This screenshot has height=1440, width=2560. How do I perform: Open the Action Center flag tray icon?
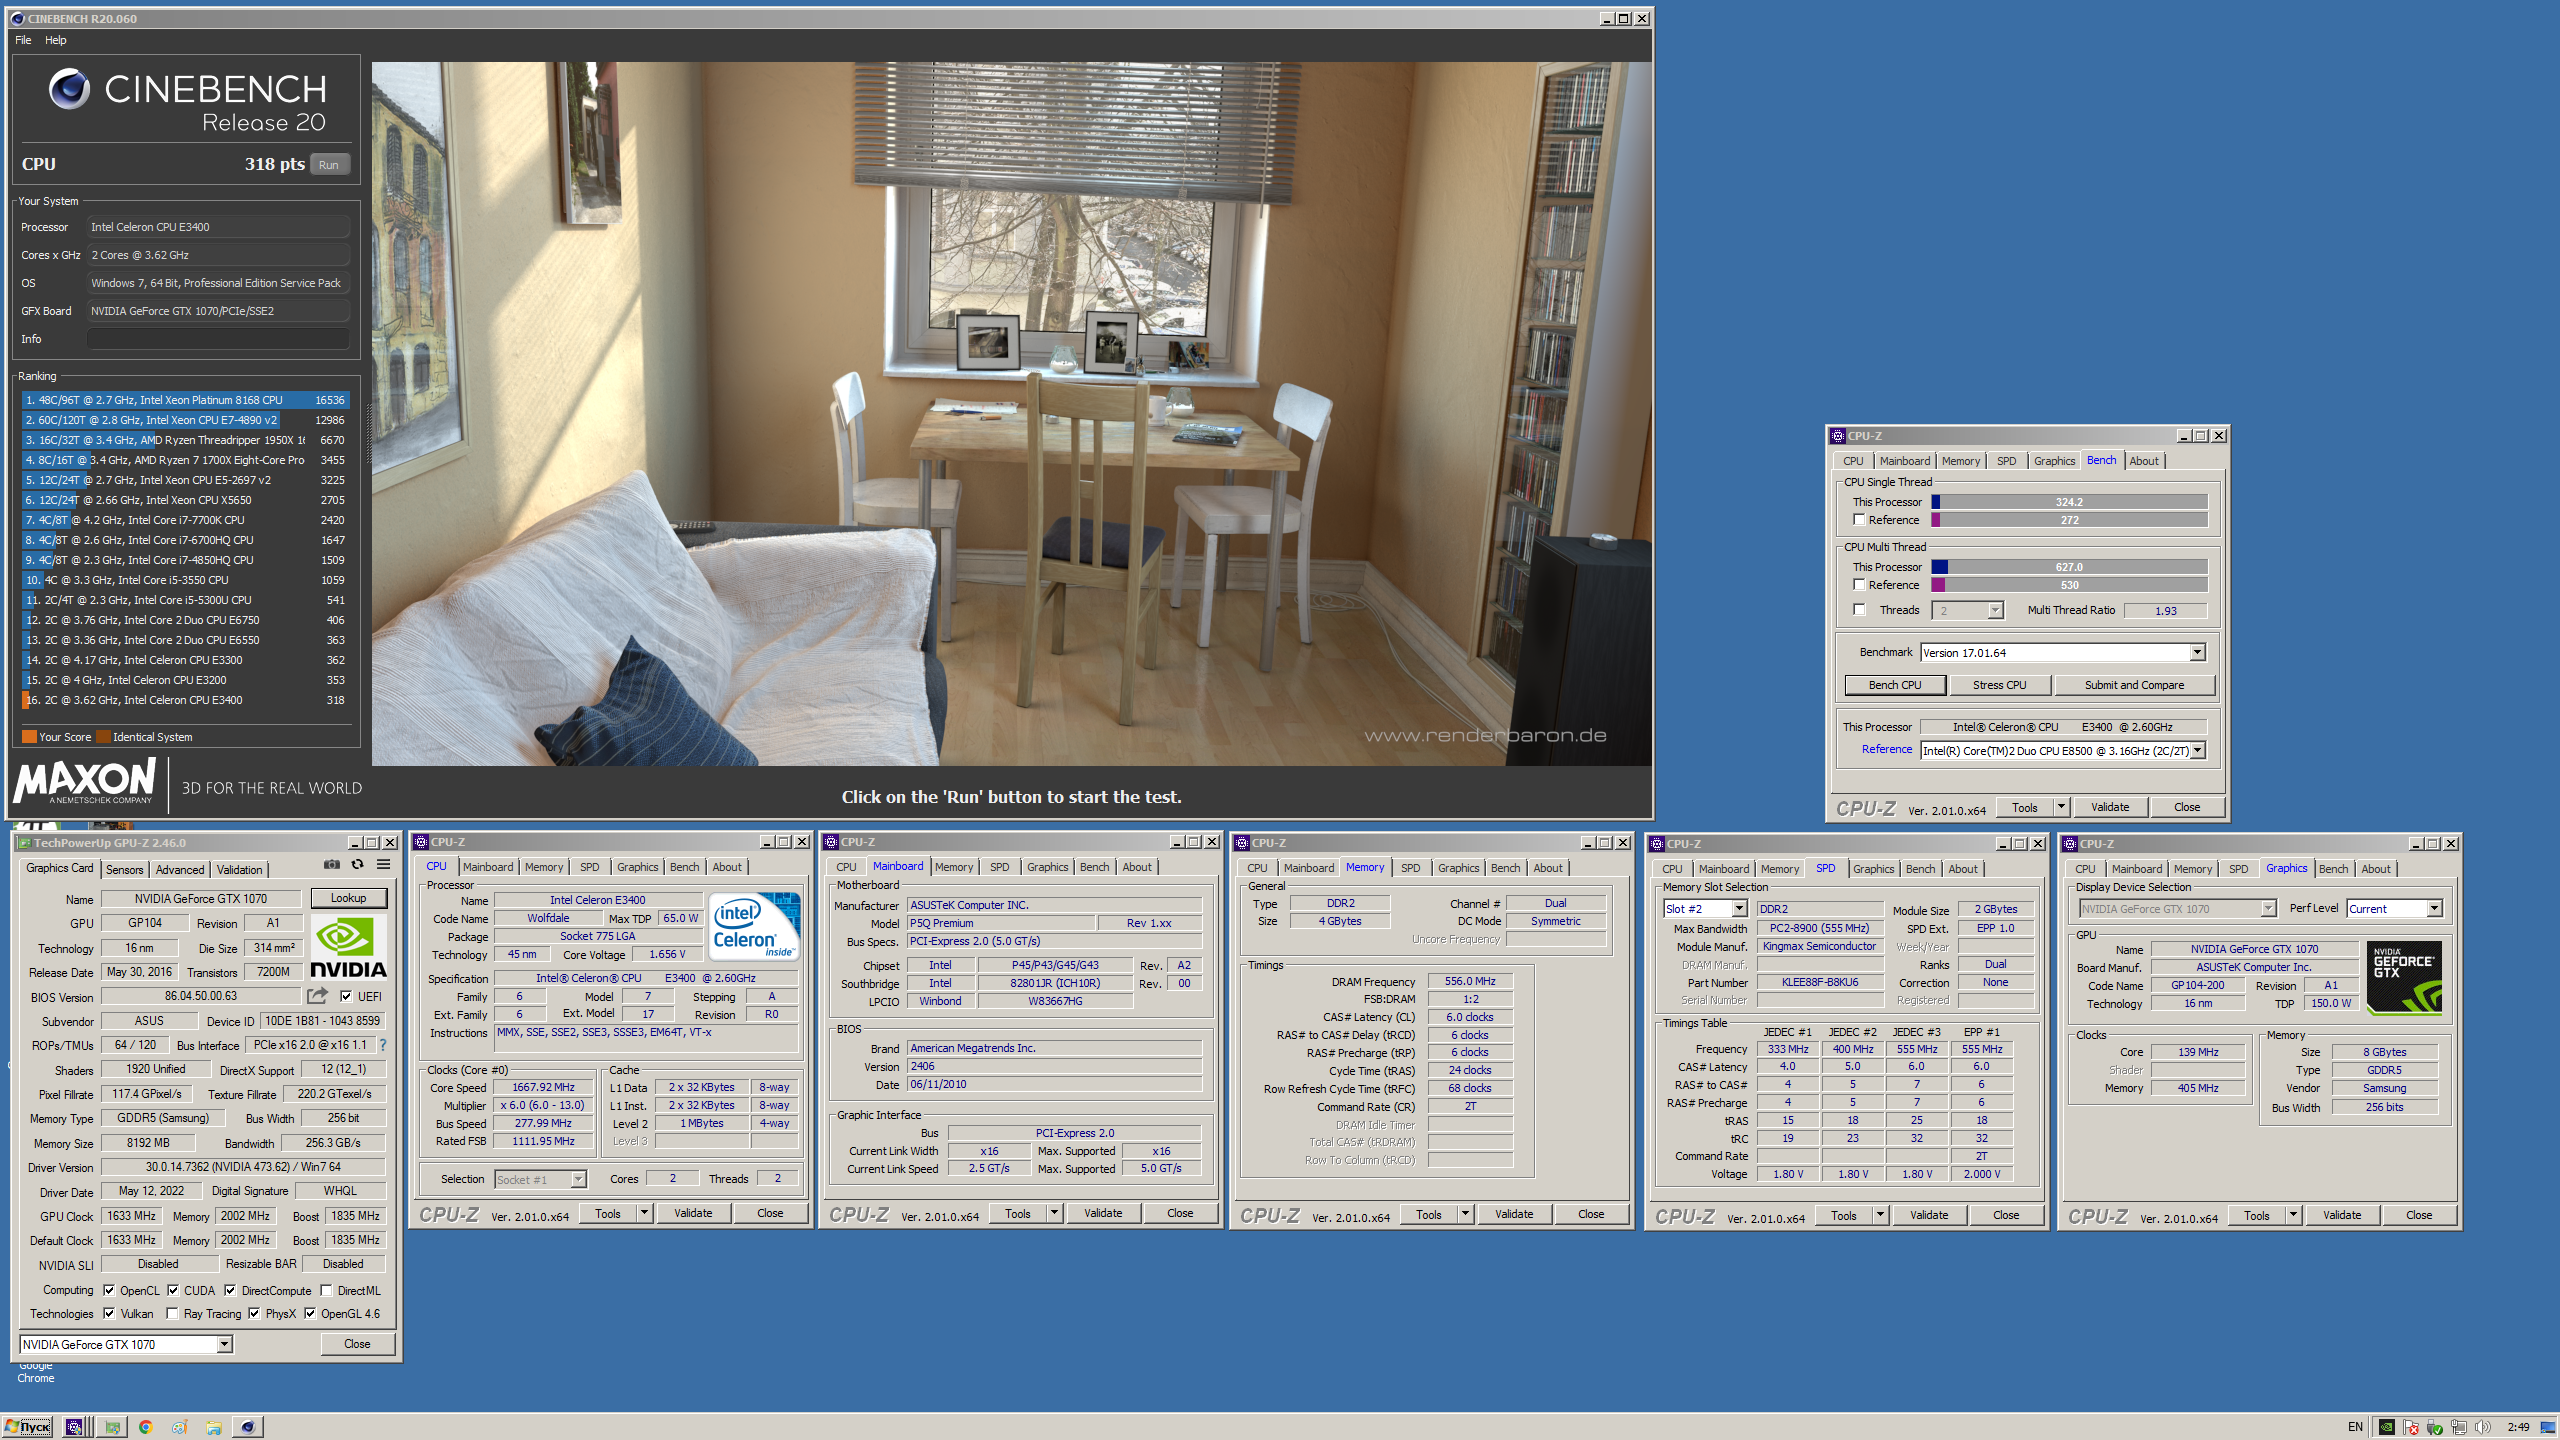2411,1427
